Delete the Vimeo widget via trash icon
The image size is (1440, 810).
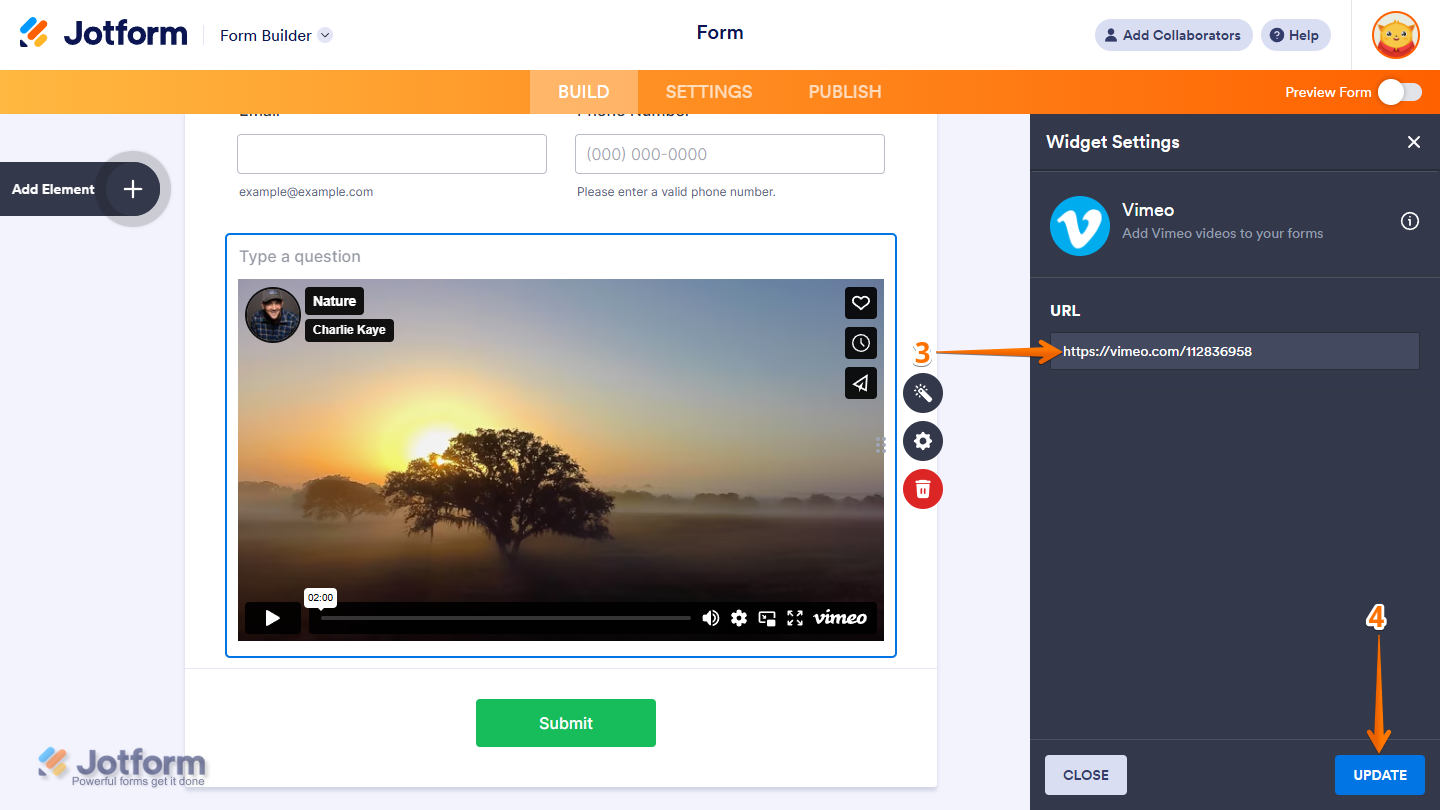point(922,489)
